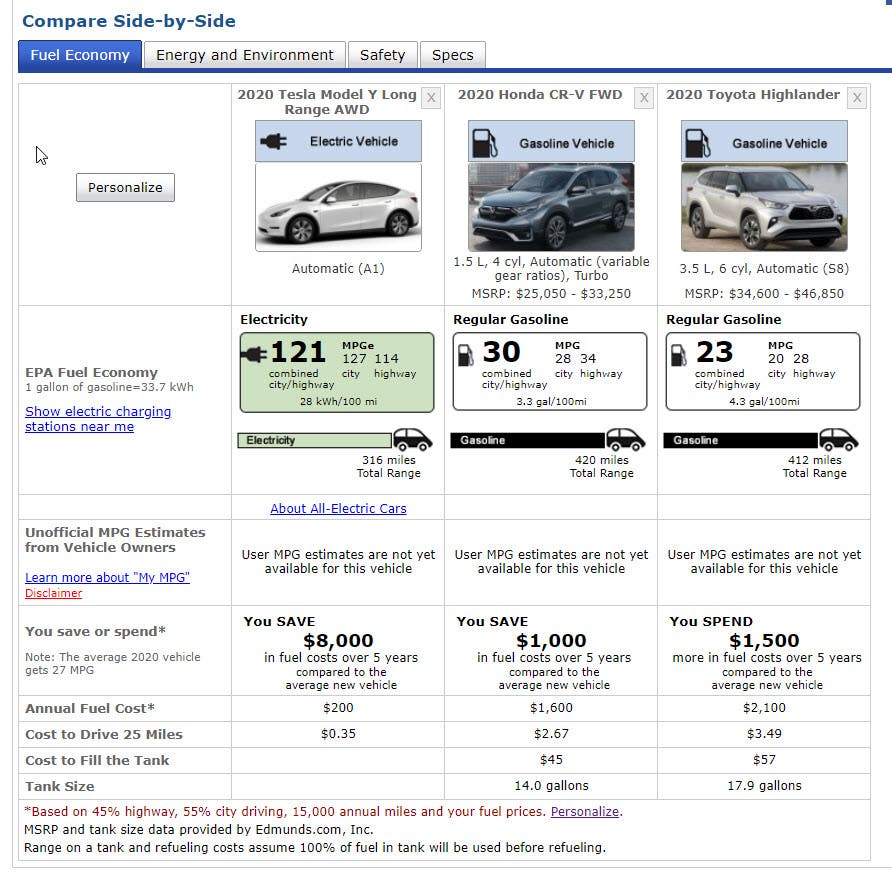This screenshot has width=892, height=879.
Task: Click Tesla's $8,000 savings amount
Action: [338, 641]
